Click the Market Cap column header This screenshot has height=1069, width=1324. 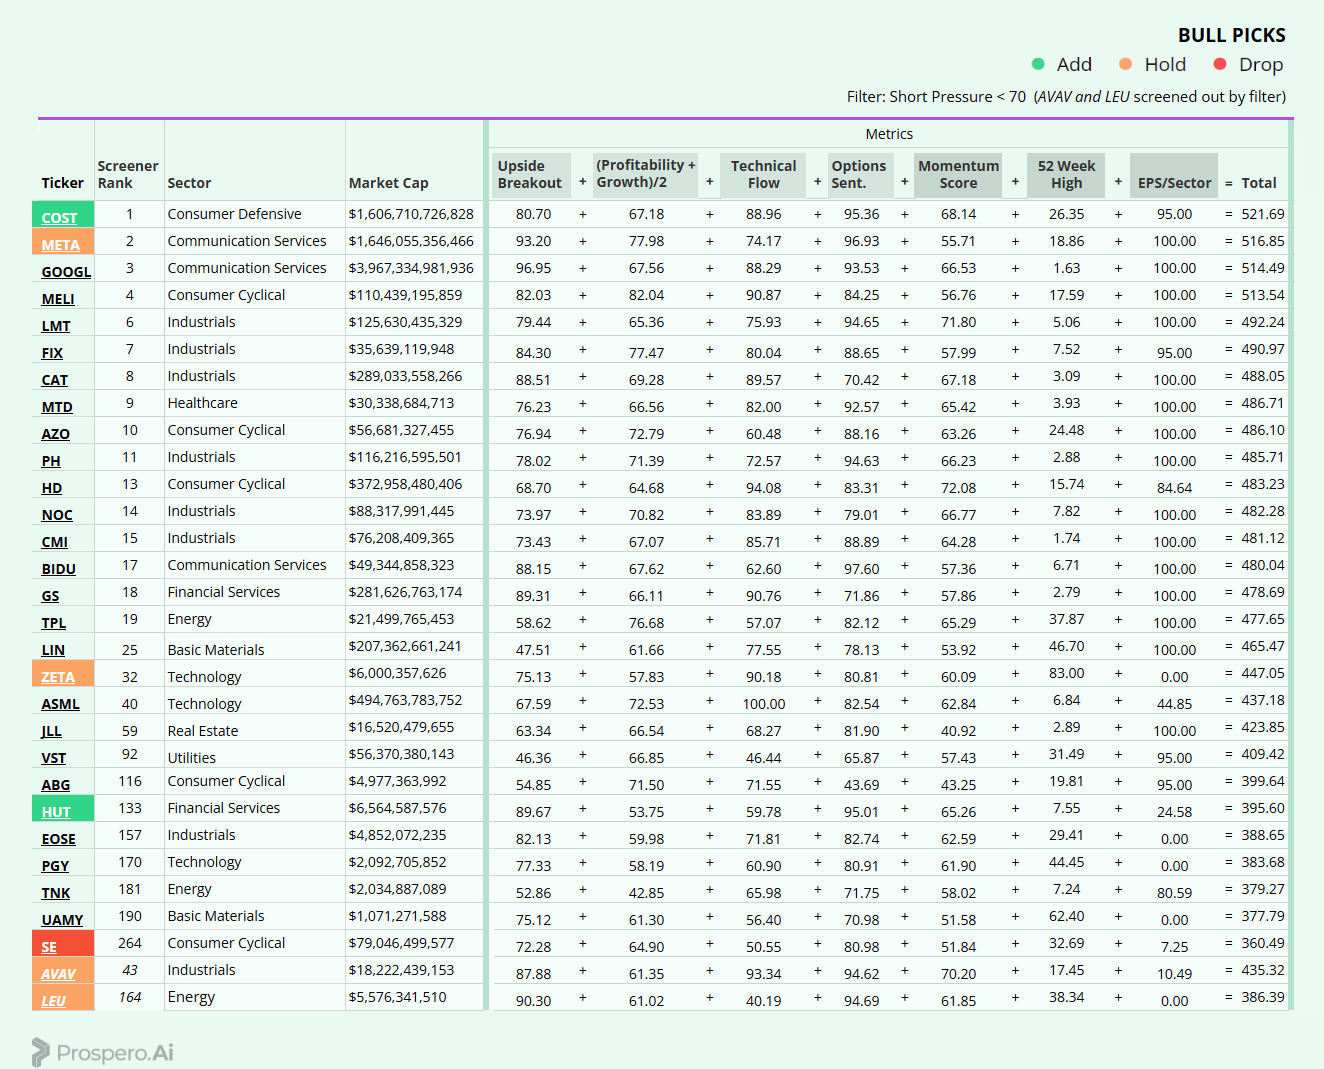tap(388, 183)
